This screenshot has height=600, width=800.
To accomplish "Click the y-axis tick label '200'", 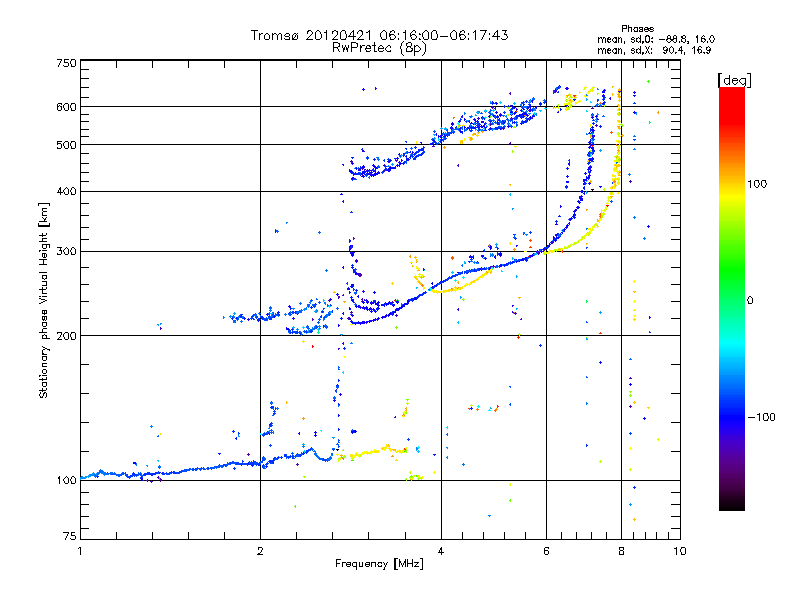I will [66, 336].
